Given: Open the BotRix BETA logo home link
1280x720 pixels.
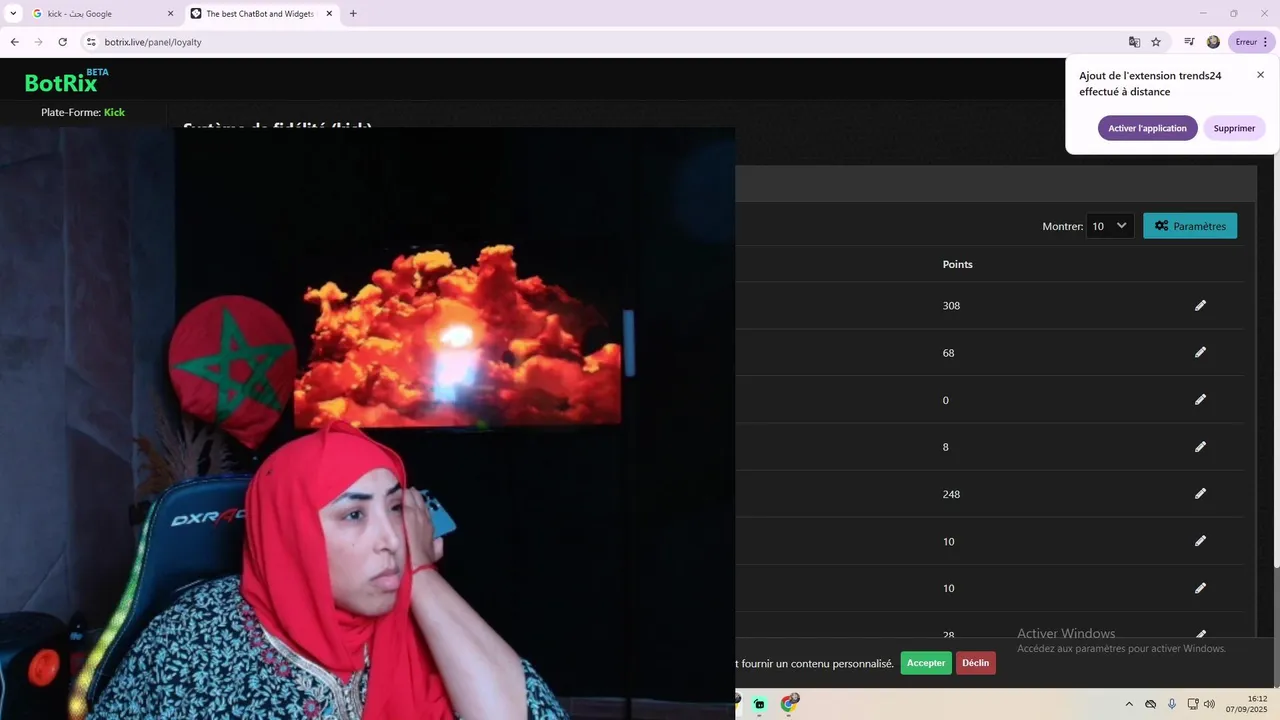Looking at the screenshot, I should click(x=66, y=80).
